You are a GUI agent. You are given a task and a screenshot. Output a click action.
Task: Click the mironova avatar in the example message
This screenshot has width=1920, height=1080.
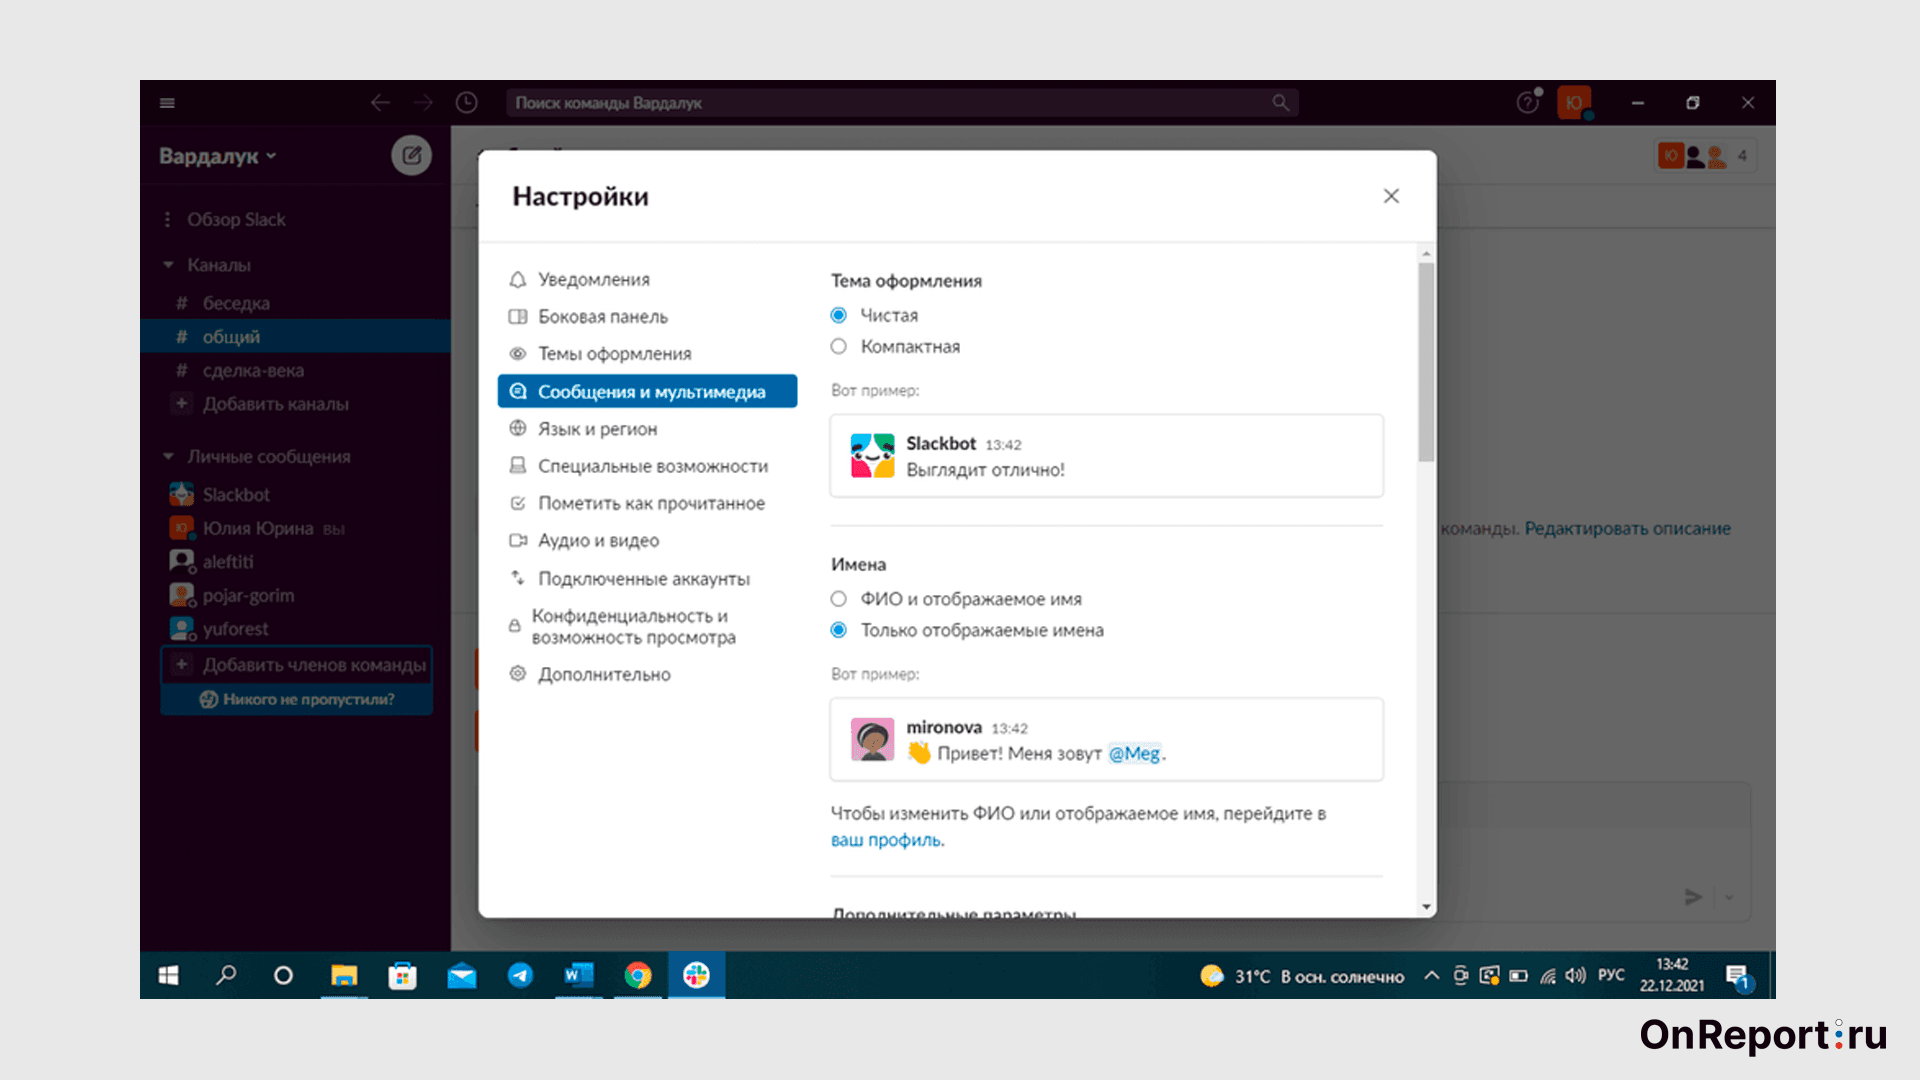click(872, 740)
